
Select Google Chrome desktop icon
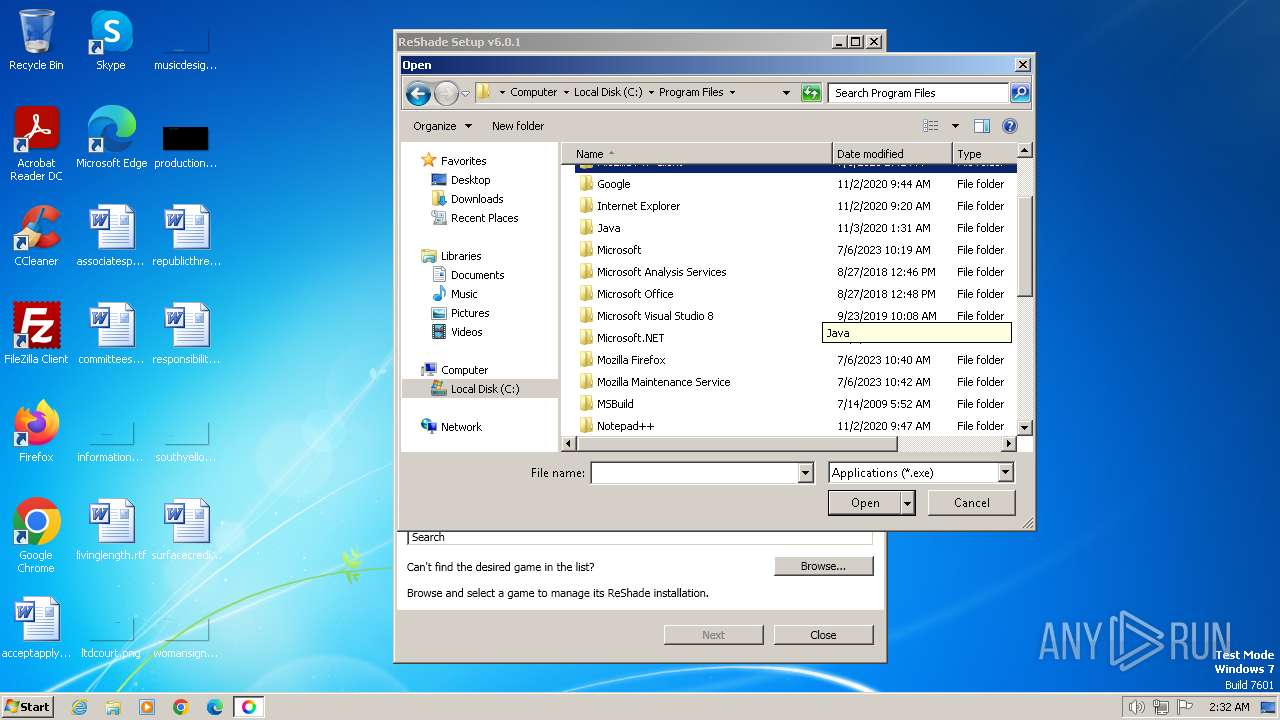(36, 536)
